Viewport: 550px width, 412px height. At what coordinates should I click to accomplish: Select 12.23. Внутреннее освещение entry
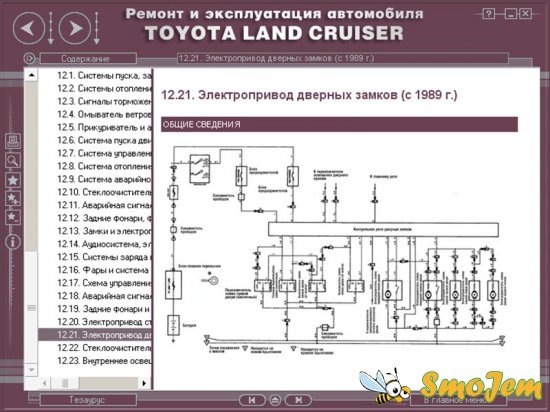(104, 360)
